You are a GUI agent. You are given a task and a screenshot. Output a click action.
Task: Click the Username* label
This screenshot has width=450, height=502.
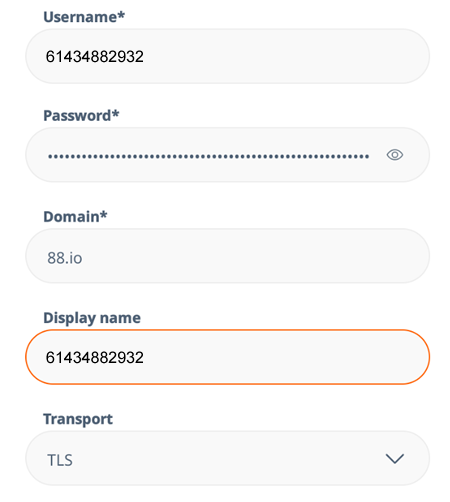coord(84,17)
